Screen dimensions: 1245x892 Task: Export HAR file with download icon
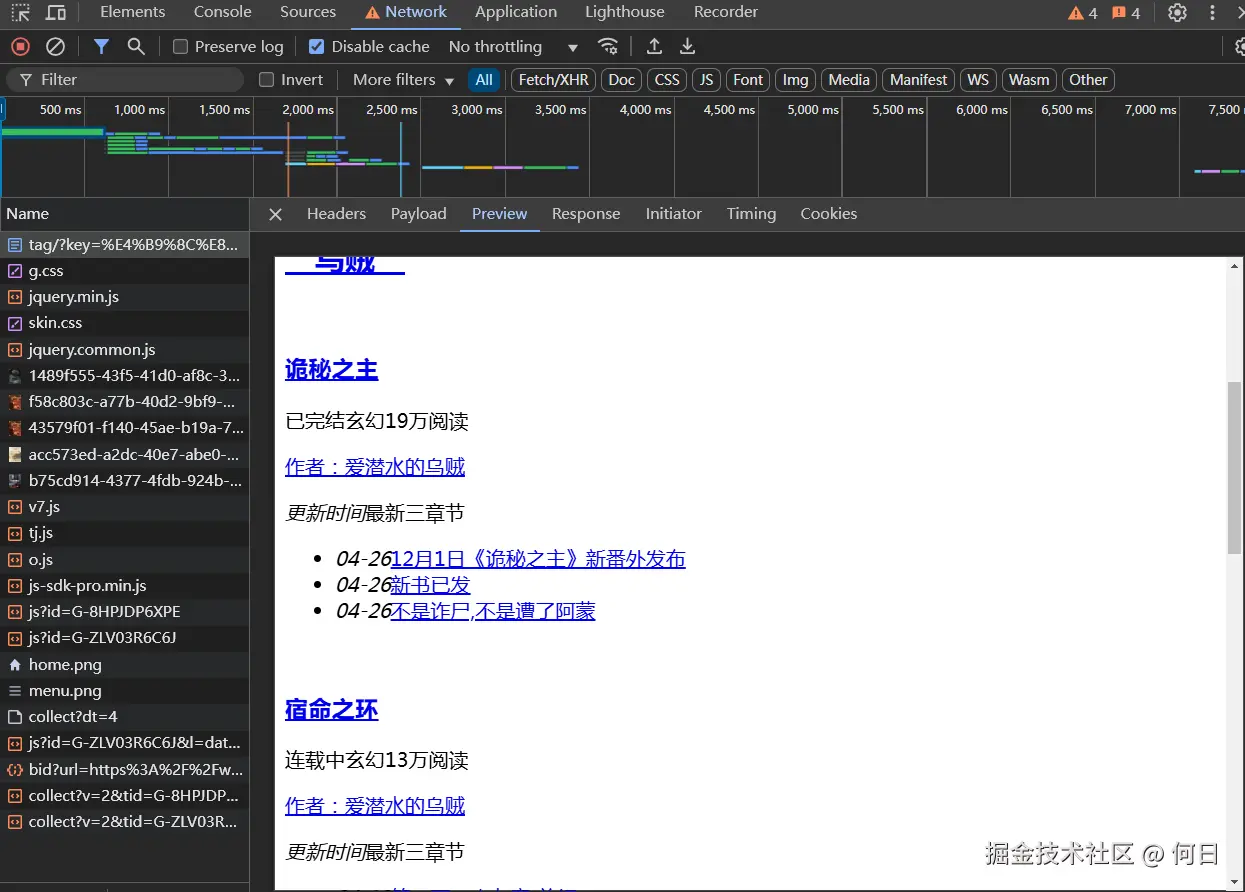(688, 47)
